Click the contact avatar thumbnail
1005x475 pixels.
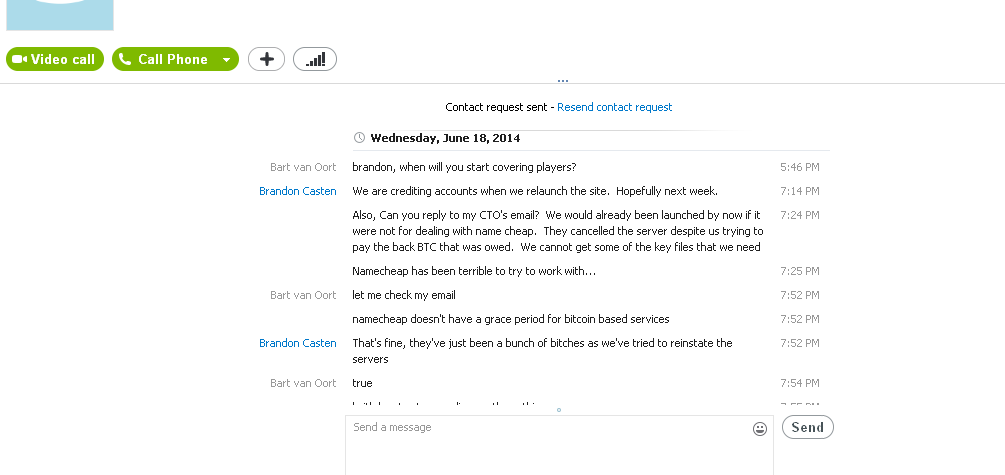point(60,15)
